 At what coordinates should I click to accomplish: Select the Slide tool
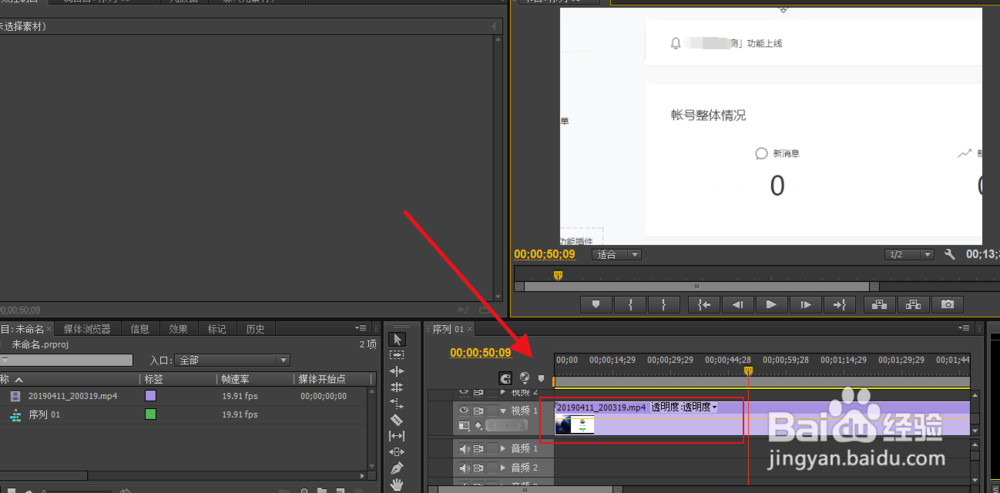pyautogui.click(x=397, y=452)
